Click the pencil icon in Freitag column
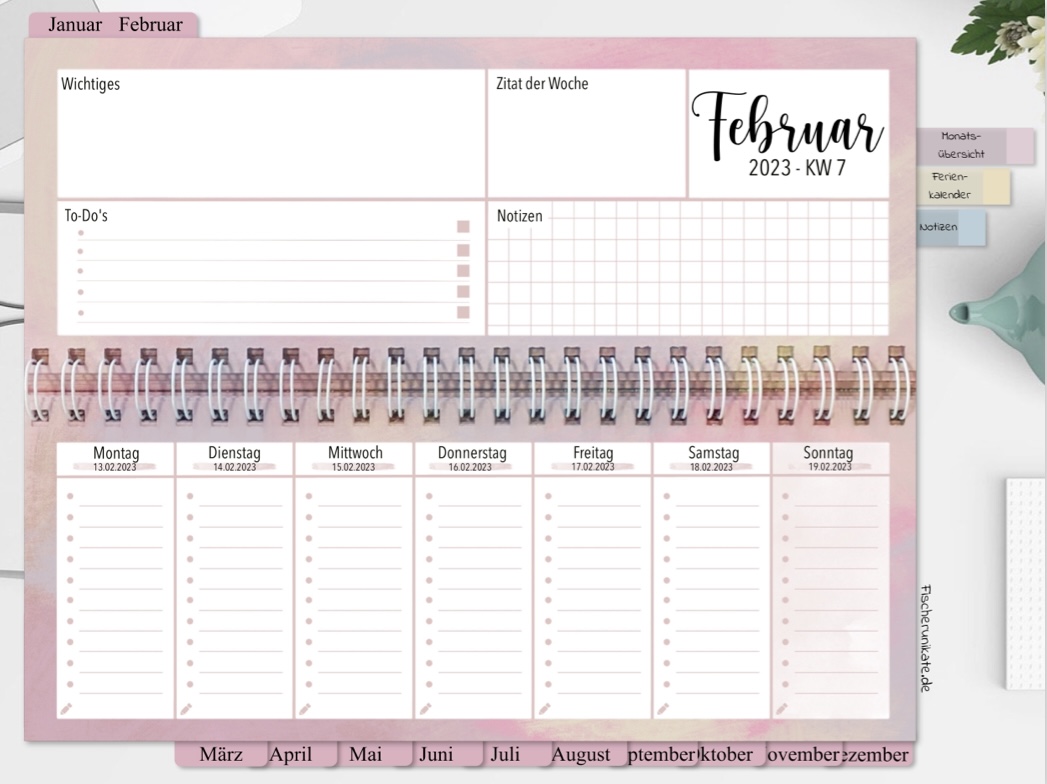Screen dimensions: 1047x784 pyautogui.click(x=544, y=708)
